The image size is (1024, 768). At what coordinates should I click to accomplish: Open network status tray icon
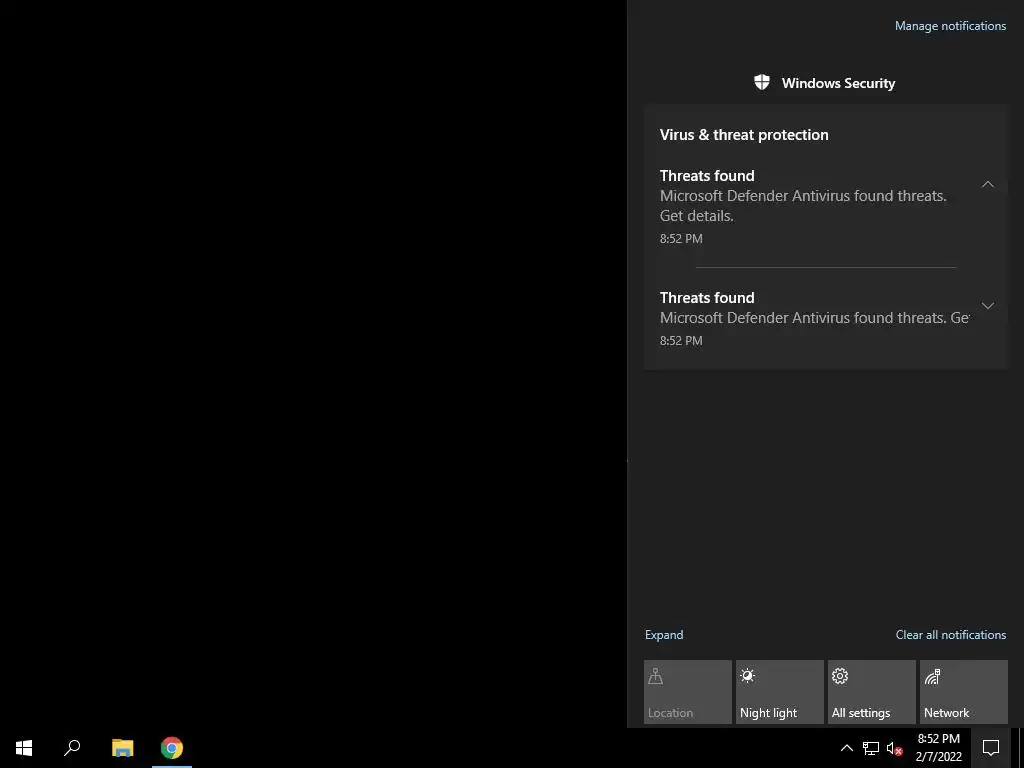(871, 748)
